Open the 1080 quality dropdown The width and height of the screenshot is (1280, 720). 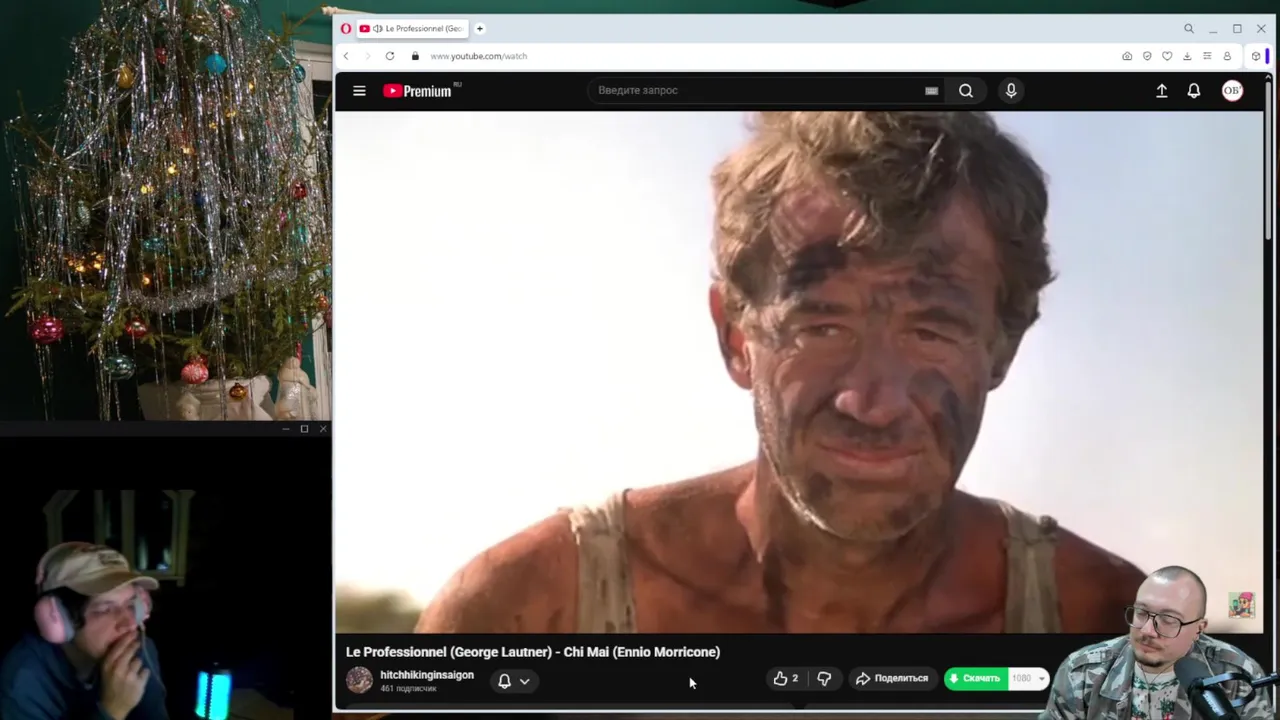(1028, 678)
